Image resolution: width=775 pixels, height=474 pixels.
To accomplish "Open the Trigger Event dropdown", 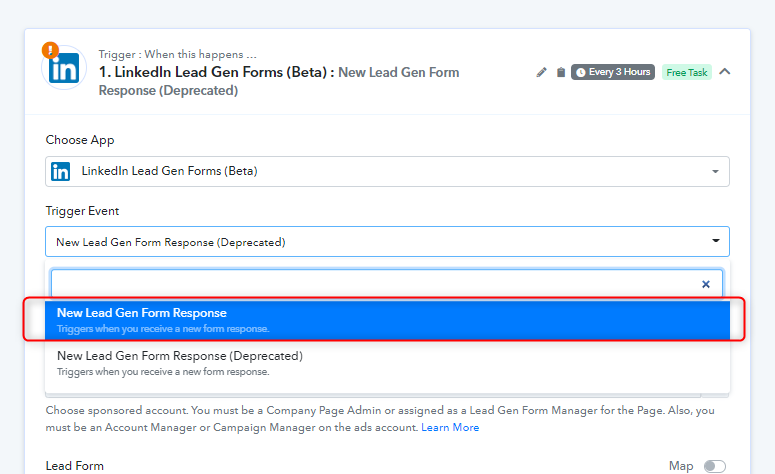I will 388,242.
